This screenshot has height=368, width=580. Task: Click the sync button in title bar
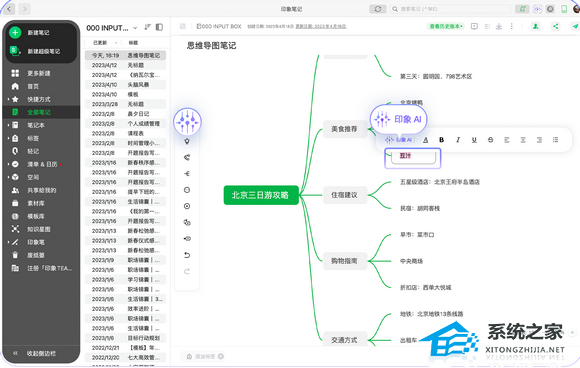pyautogui.click(x=378, y=9)
